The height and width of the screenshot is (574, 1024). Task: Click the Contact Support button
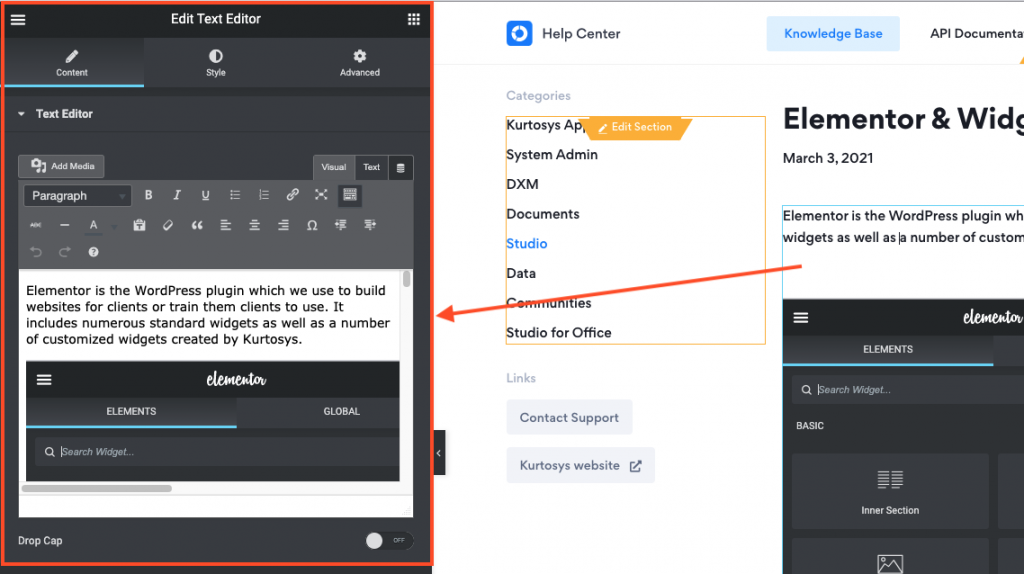coord(569,417)
